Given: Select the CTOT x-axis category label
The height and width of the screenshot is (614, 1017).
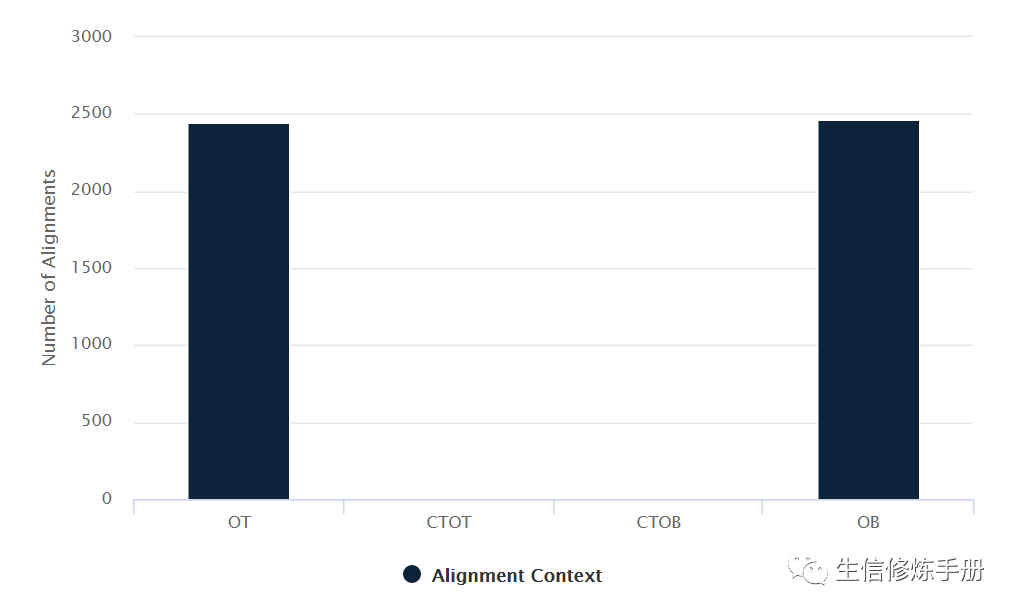Looking at the screenshot, I should click(x=448, y=523).
